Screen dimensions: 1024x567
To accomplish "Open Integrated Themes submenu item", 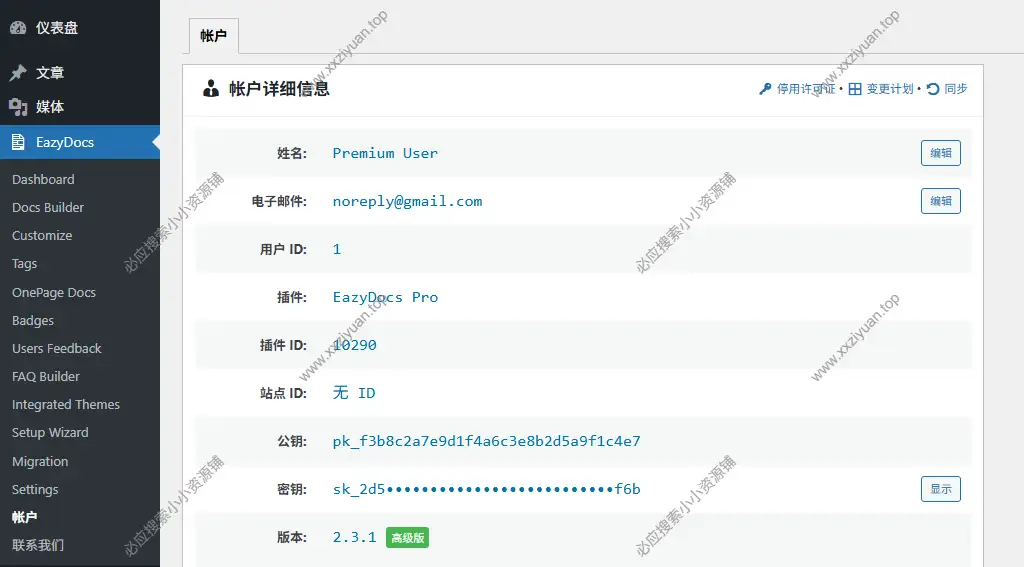I will point(65,404).
